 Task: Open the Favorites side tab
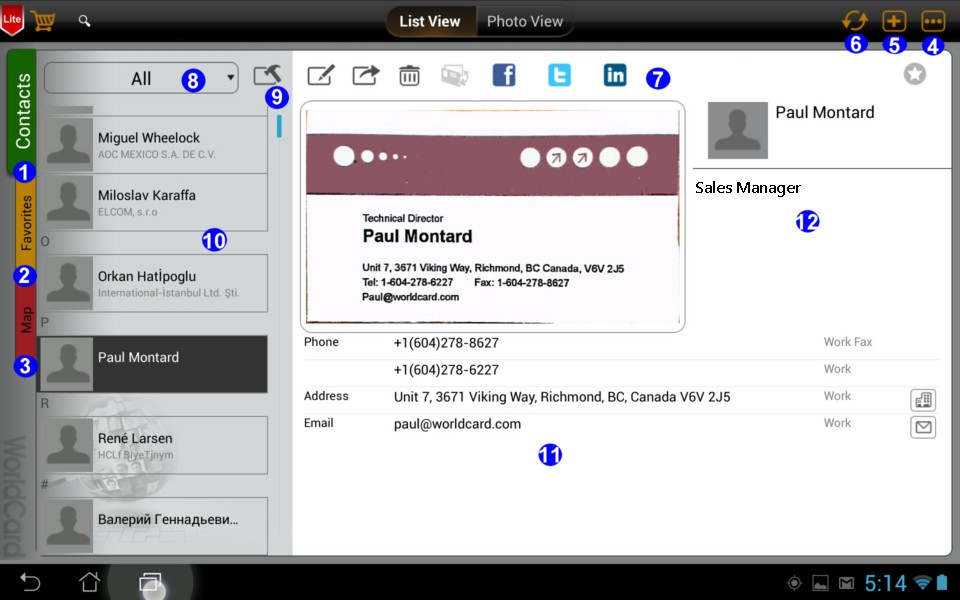tap(26, 224)
